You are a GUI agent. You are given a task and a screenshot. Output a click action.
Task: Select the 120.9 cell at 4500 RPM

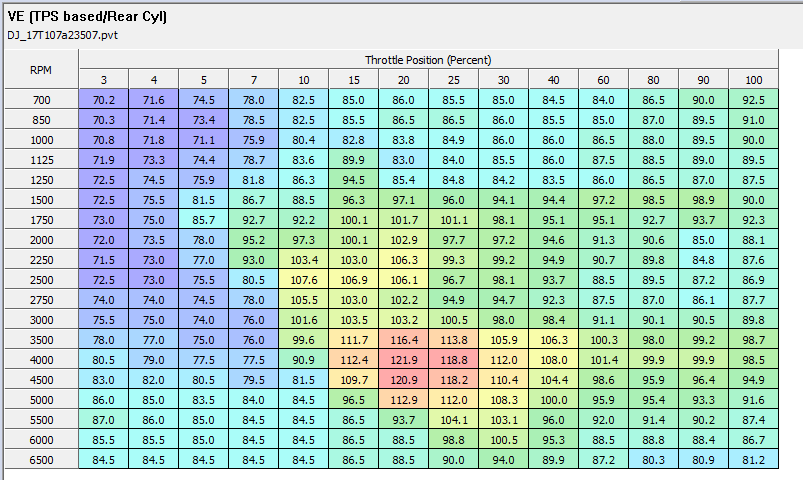point(403,379)
